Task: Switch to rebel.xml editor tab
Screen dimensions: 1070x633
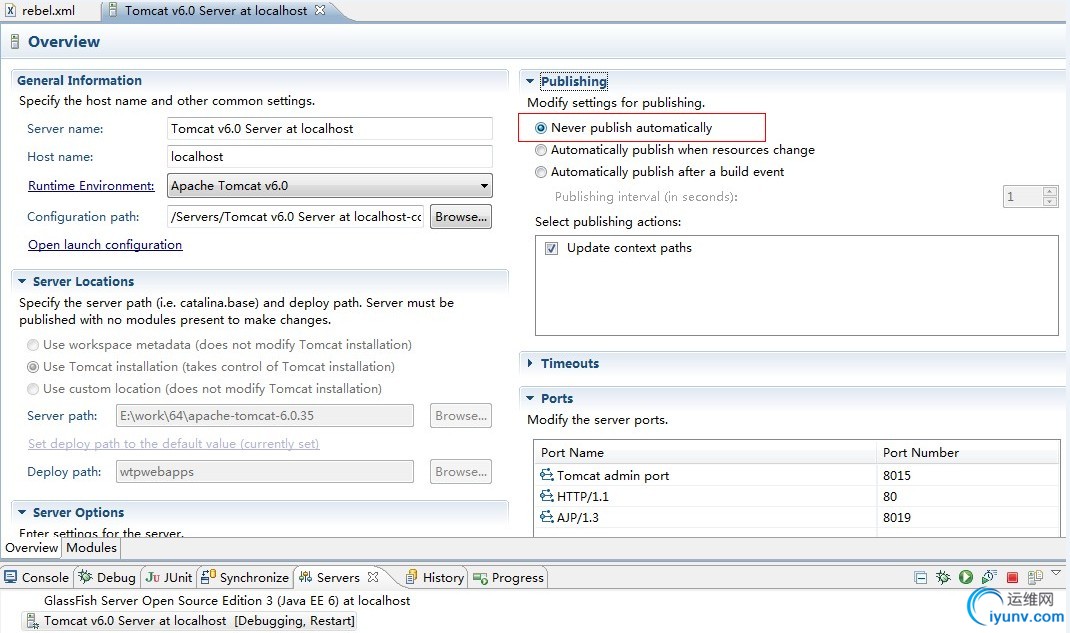Action: point(41,10)
